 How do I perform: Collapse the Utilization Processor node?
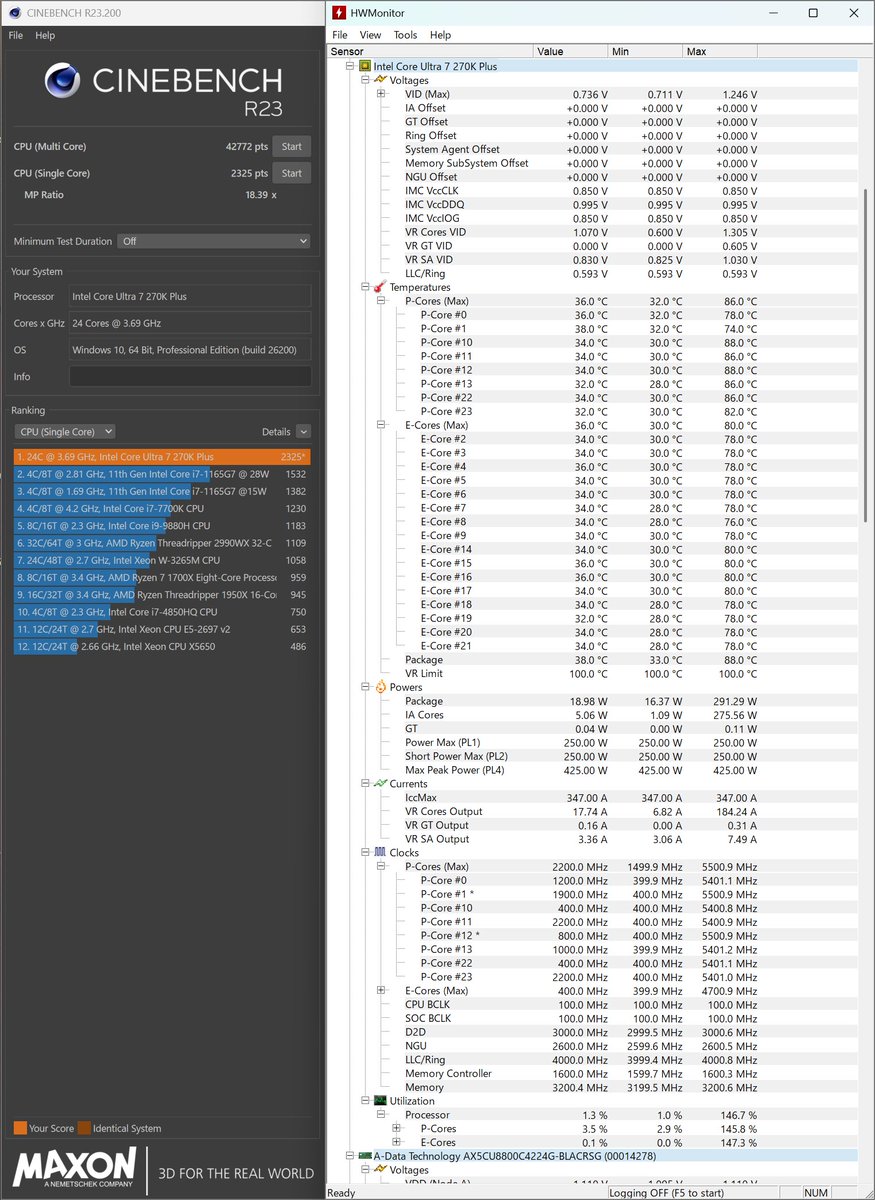click(x=381, y=1115)
